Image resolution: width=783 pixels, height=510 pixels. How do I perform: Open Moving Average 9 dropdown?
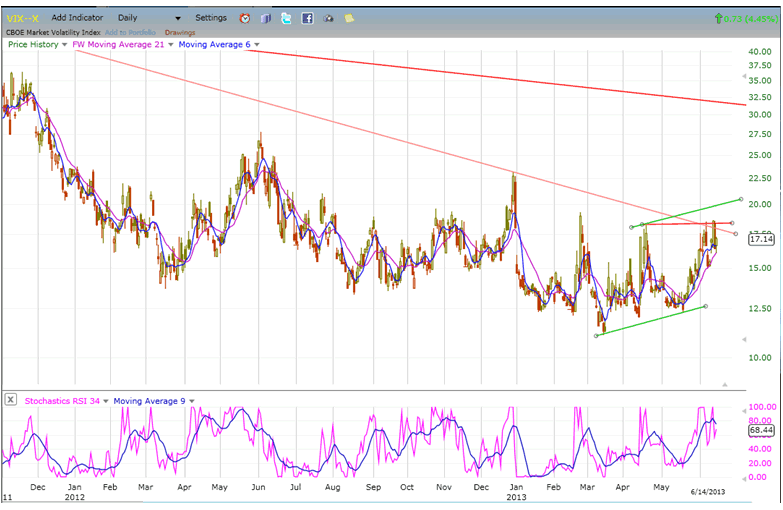[x=192, y=401]
